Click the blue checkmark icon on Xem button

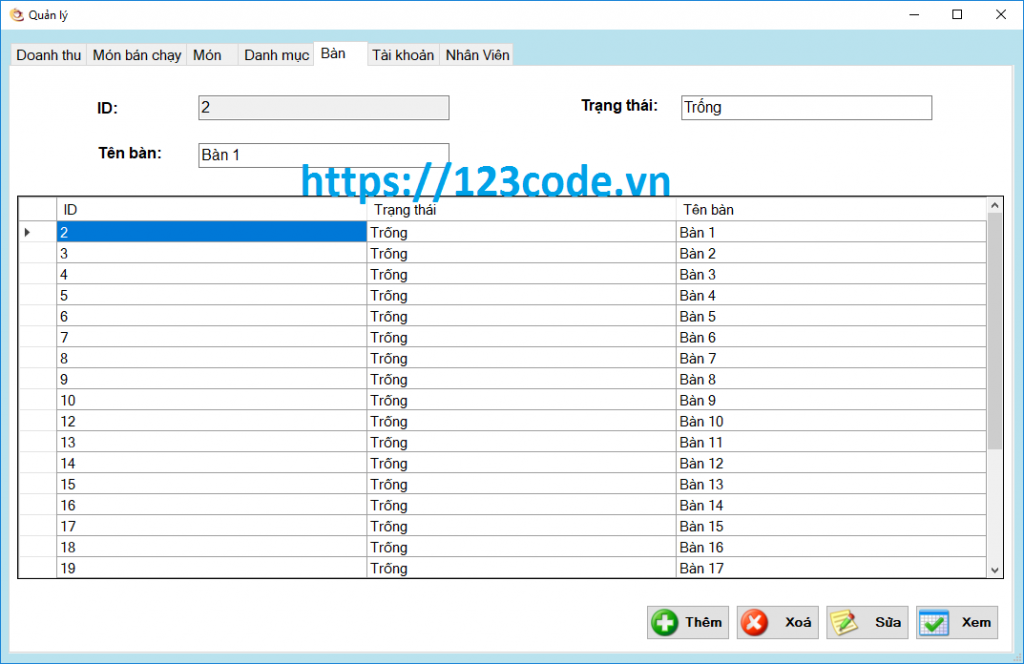tap(936, 622)
